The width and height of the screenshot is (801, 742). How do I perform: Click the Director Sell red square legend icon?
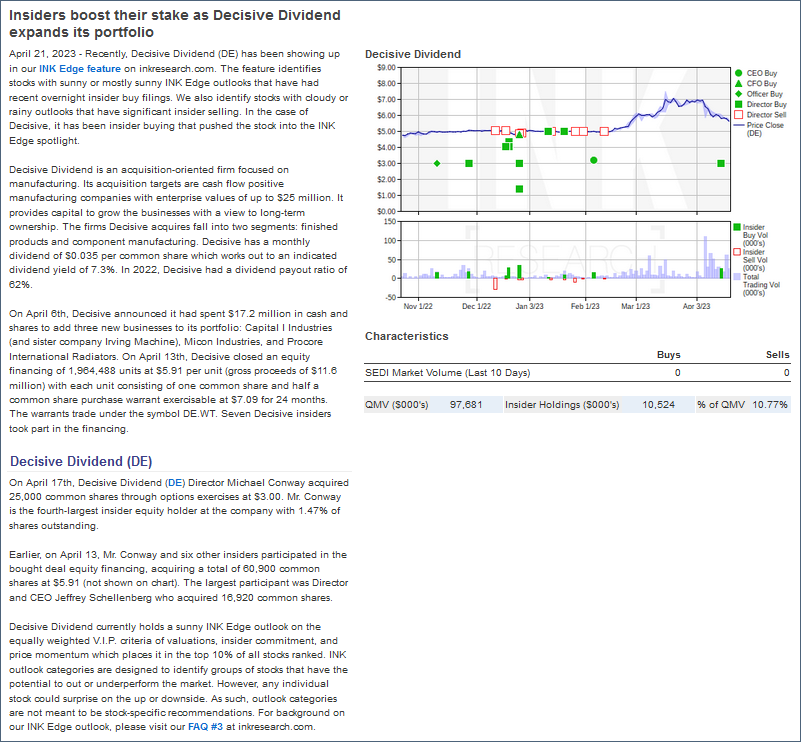tap(738, 114)
